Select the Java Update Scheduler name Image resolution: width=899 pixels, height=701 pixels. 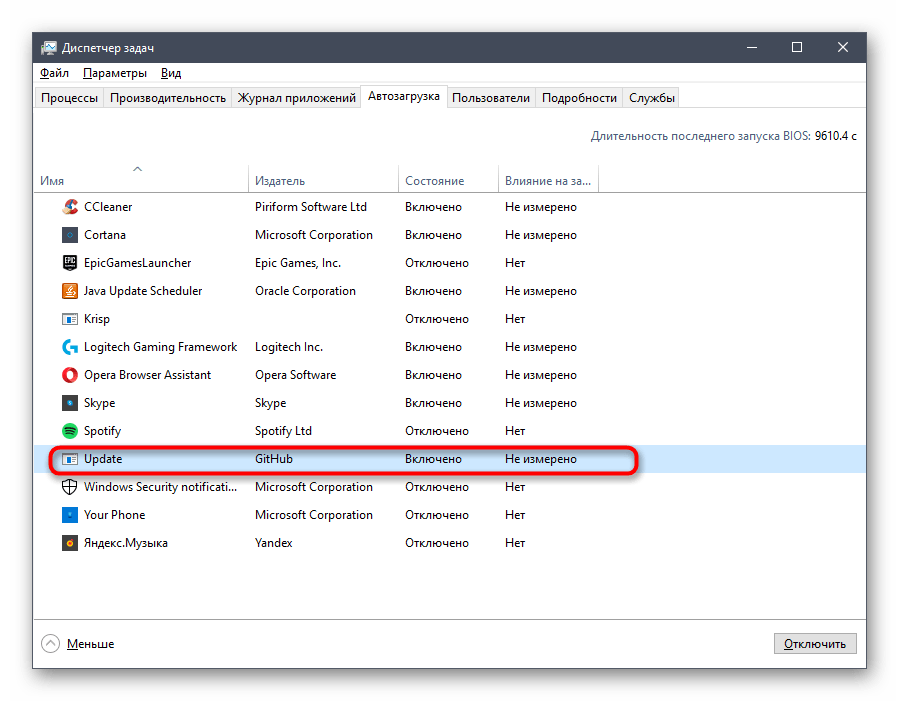coord(143,291)
